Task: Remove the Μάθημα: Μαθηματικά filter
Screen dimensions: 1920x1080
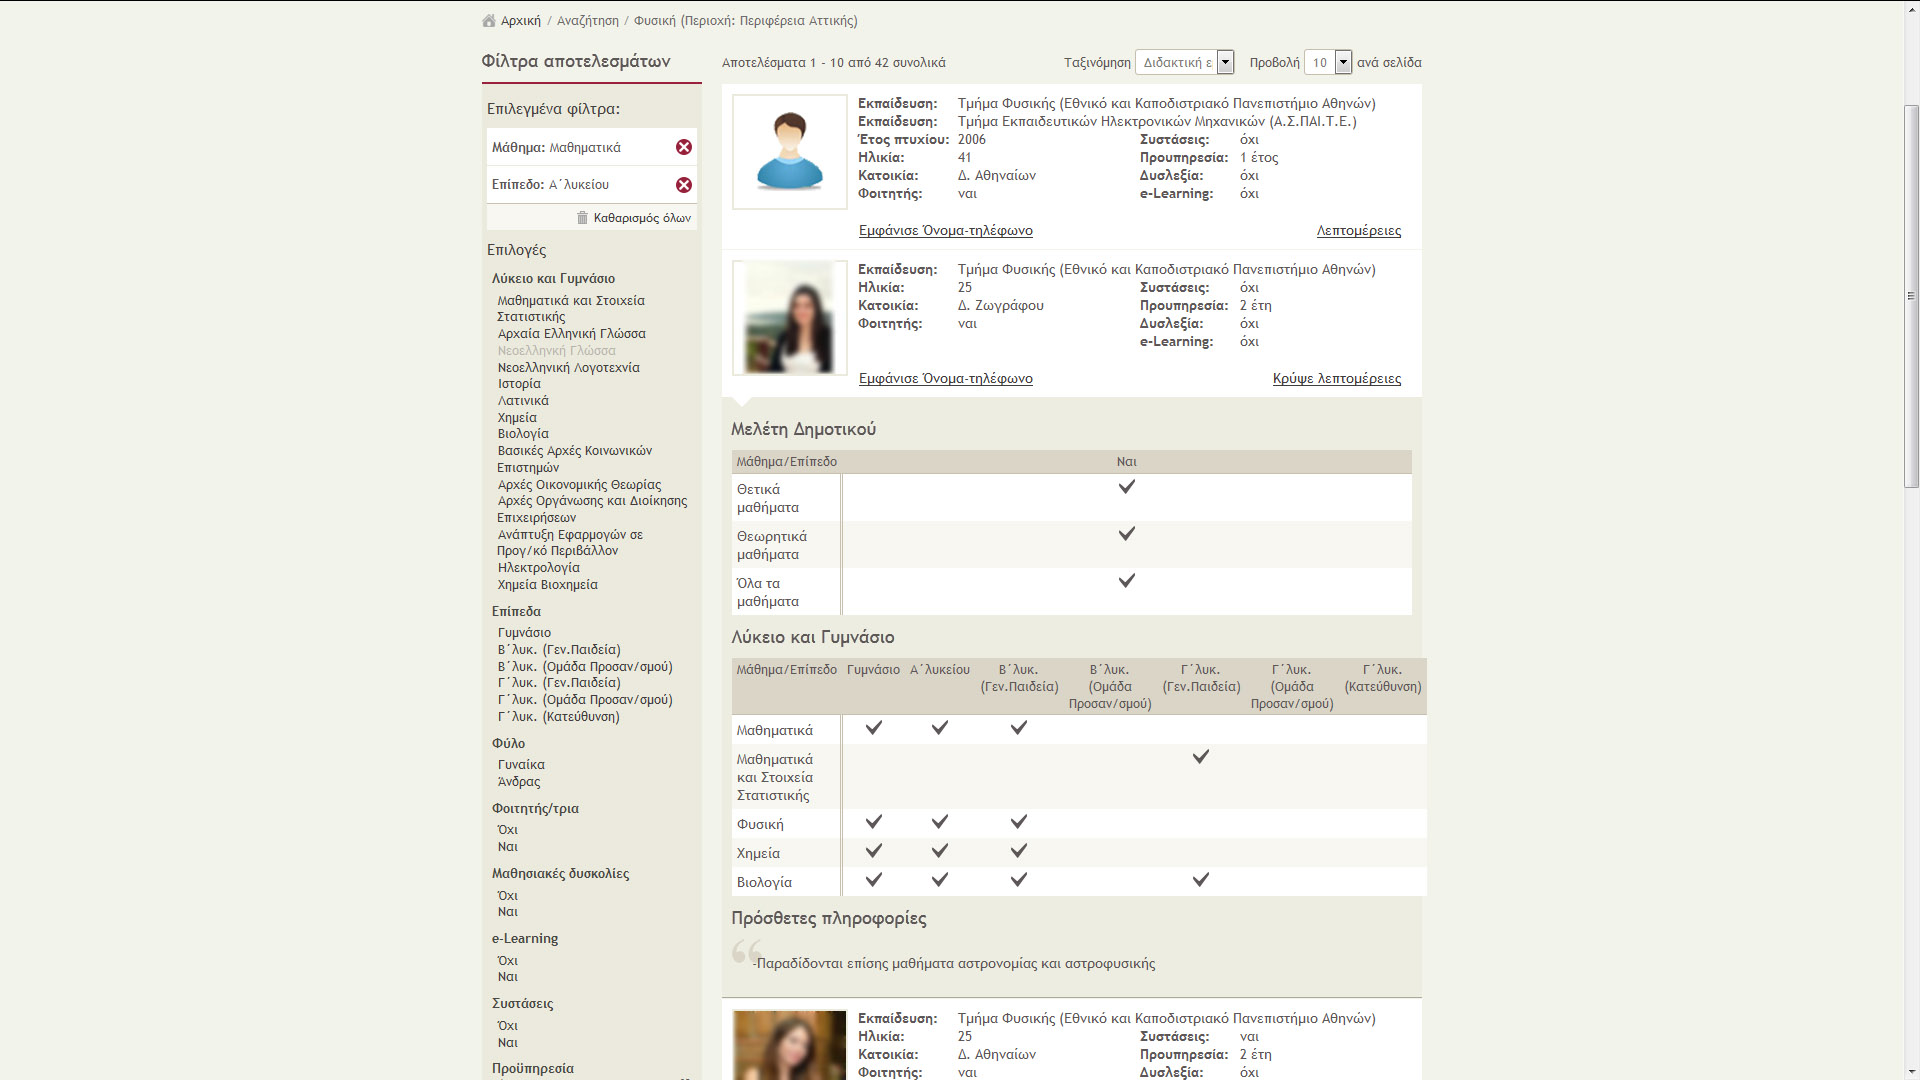Action: click(x=683, y=147)
